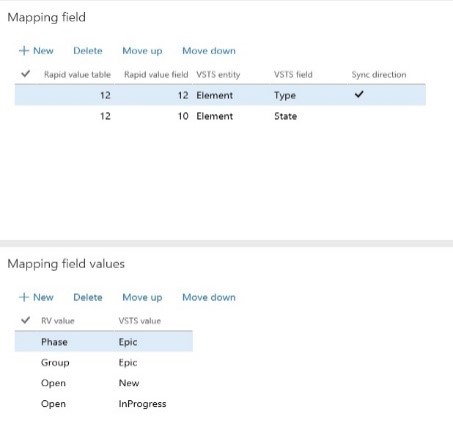Toggle select-all checkmark in Mapping field grid header
The image size is (453, 425).
click(x=26, y=74)
